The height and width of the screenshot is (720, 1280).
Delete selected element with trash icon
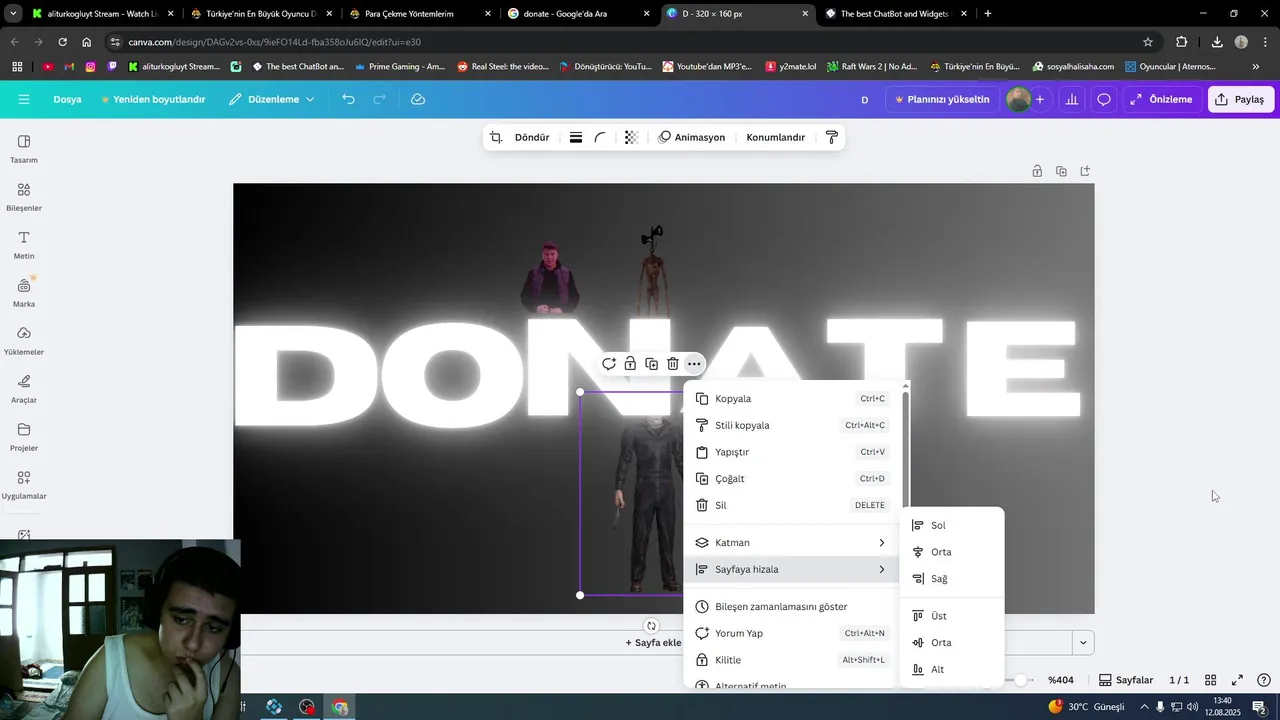tap(673, 364)
